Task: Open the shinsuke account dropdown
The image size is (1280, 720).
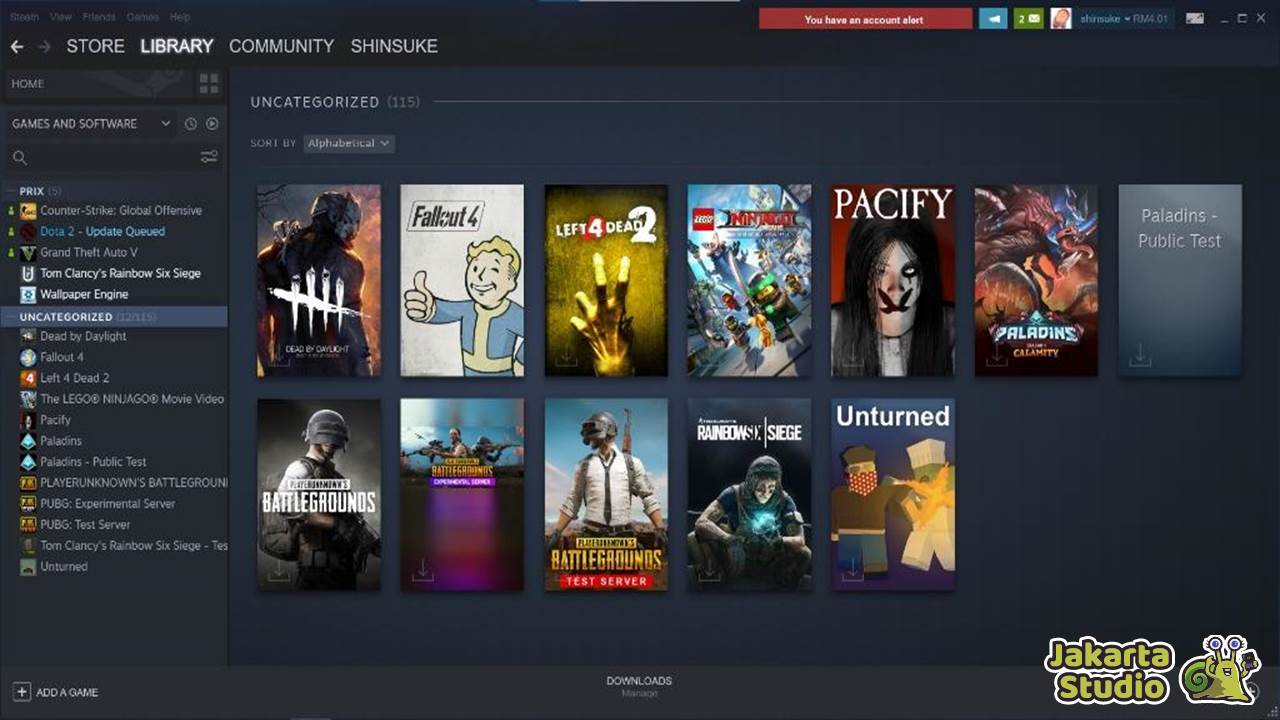Action: (1123, 19)
